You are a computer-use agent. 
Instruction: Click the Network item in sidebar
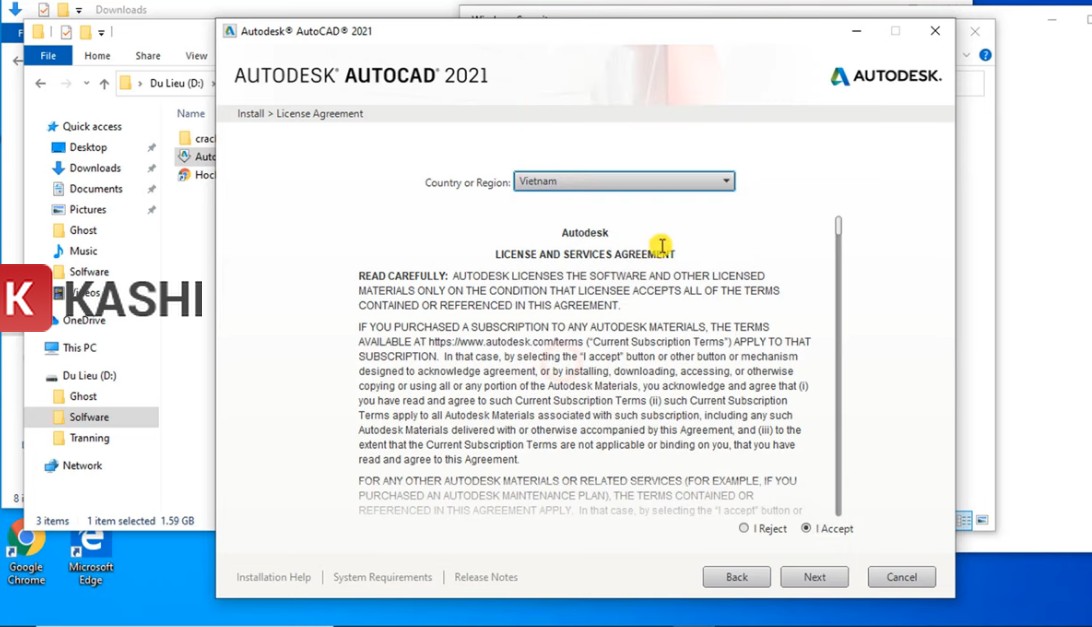[82, 465]
